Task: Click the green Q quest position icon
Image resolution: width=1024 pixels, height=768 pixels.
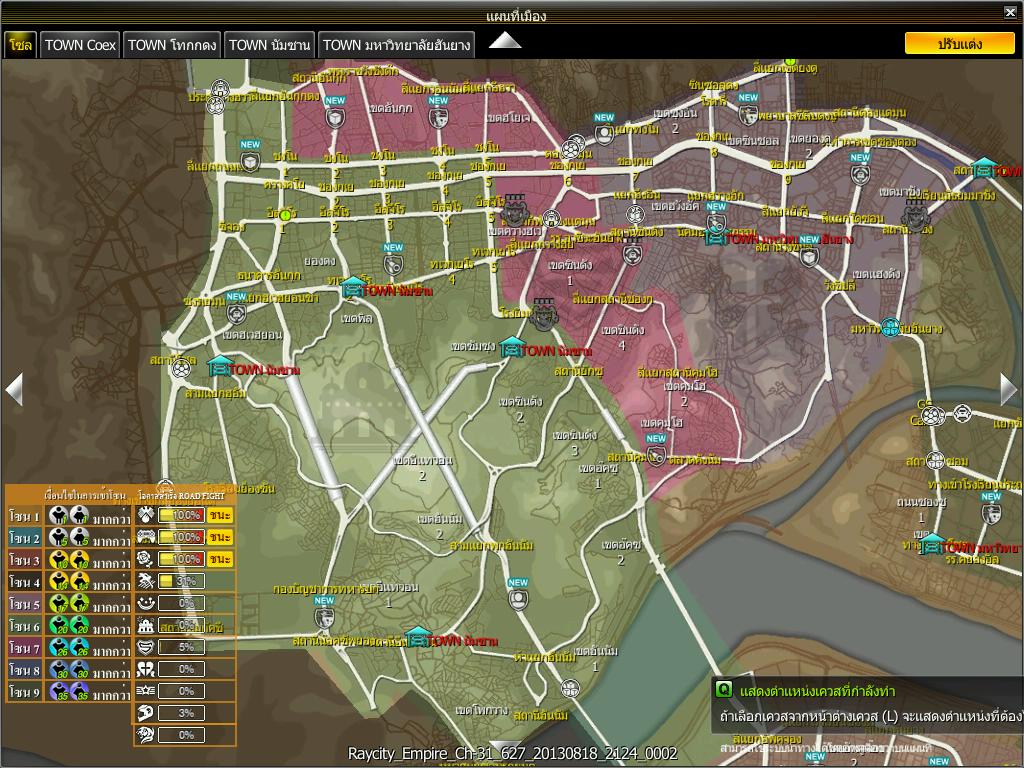Action: pos(723,690)
